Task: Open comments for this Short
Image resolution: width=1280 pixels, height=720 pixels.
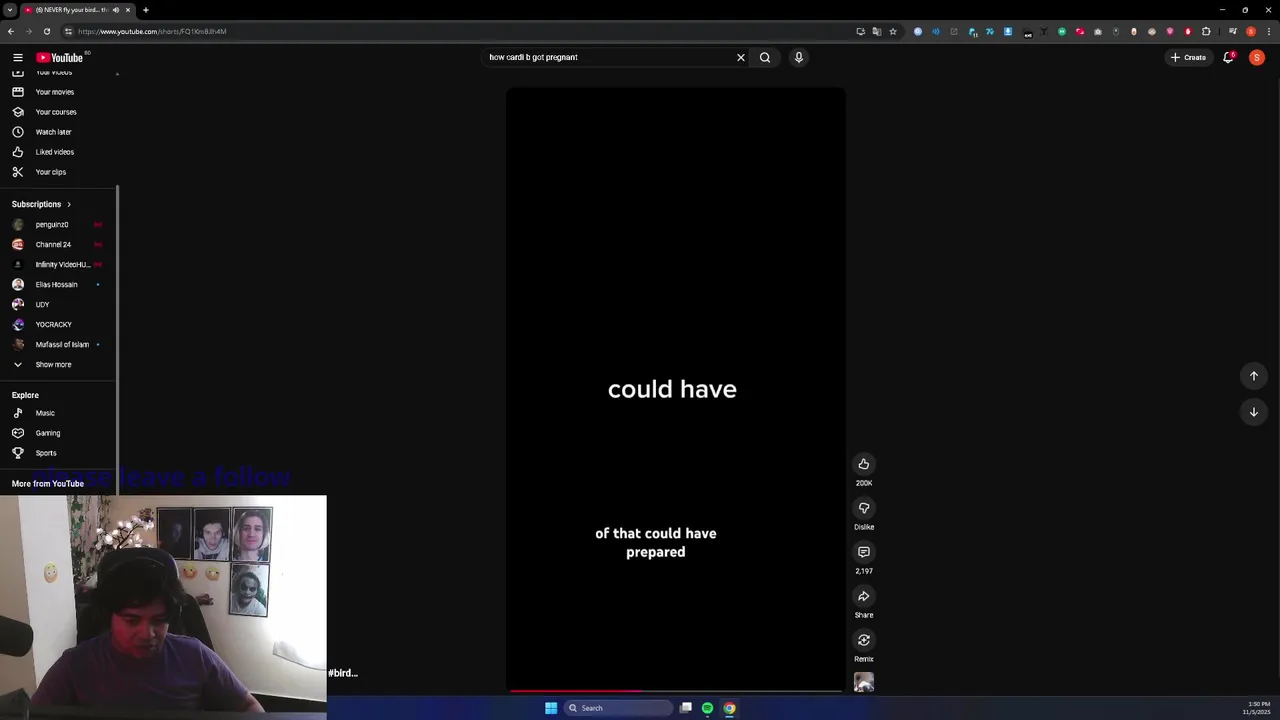Action: tap(864, 552)
